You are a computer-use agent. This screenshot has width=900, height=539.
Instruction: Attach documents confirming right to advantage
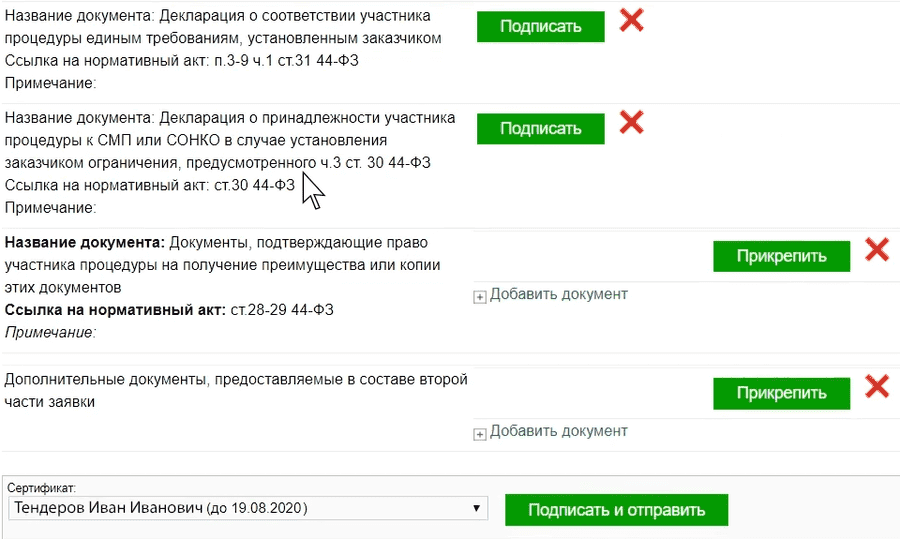781,257
